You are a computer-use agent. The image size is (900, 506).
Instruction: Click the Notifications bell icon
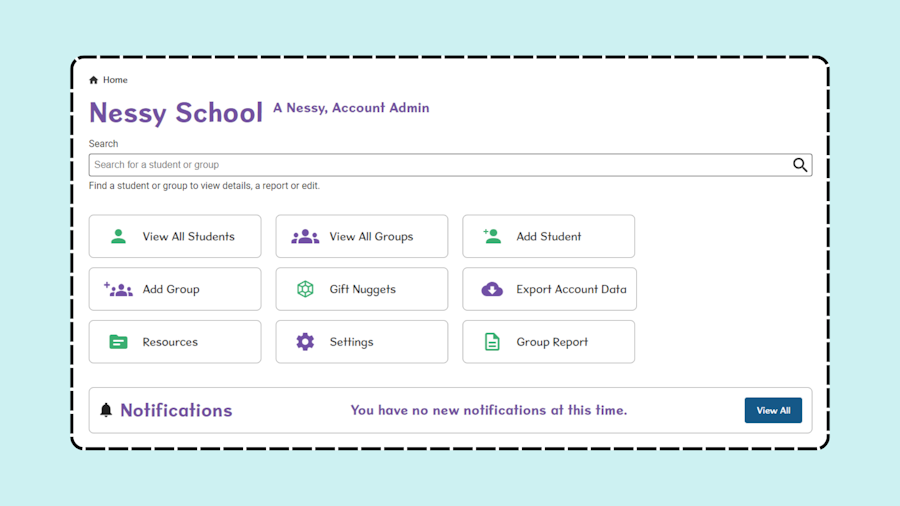[106, 410]
